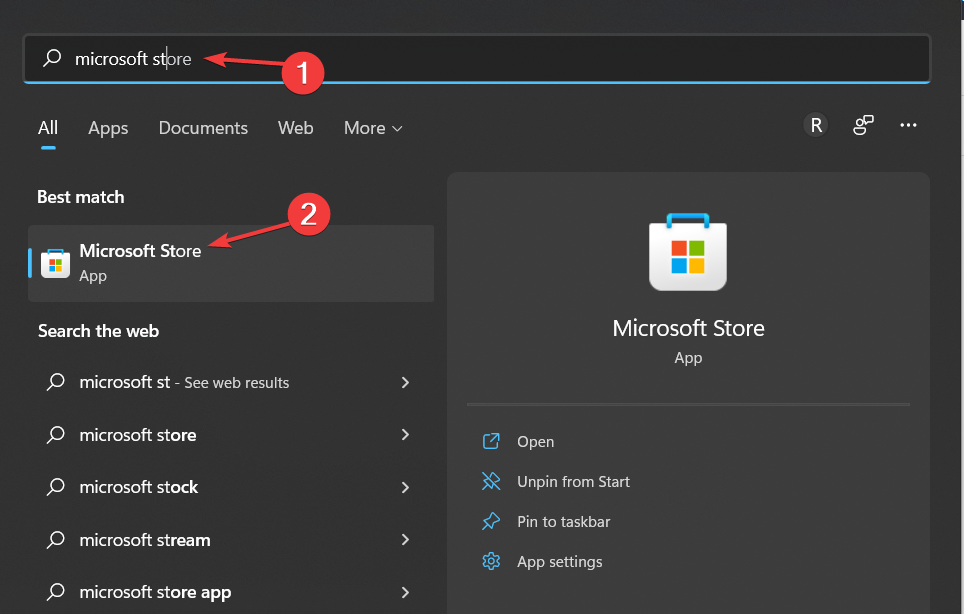The height and width of the screenshot is (614, 964).
Task: Switch to the Apps filter tab
Action: tap(108, 128)
